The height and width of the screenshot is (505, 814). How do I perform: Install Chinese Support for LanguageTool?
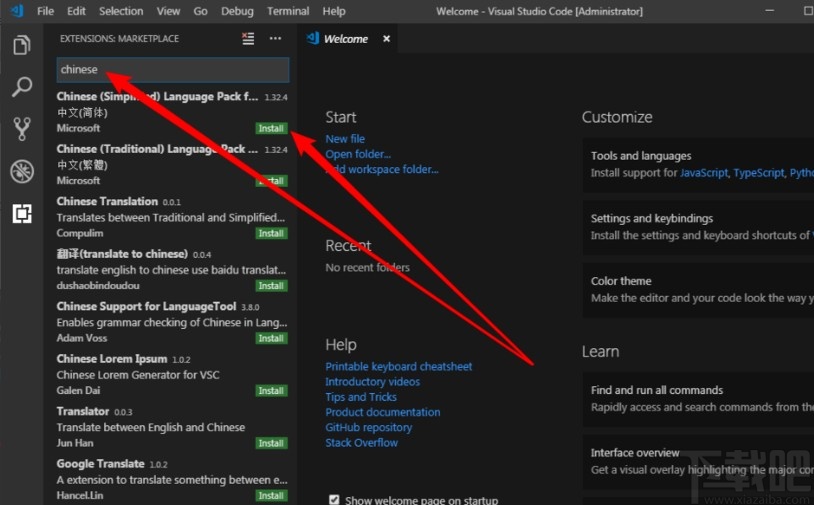(x=271, y=338)
